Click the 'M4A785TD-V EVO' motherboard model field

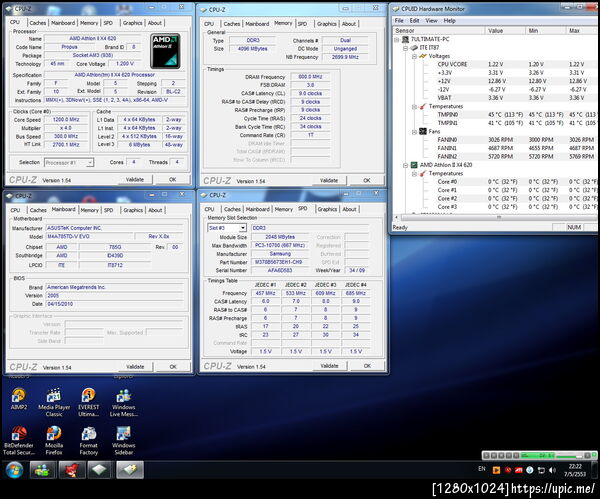point(88,236)
